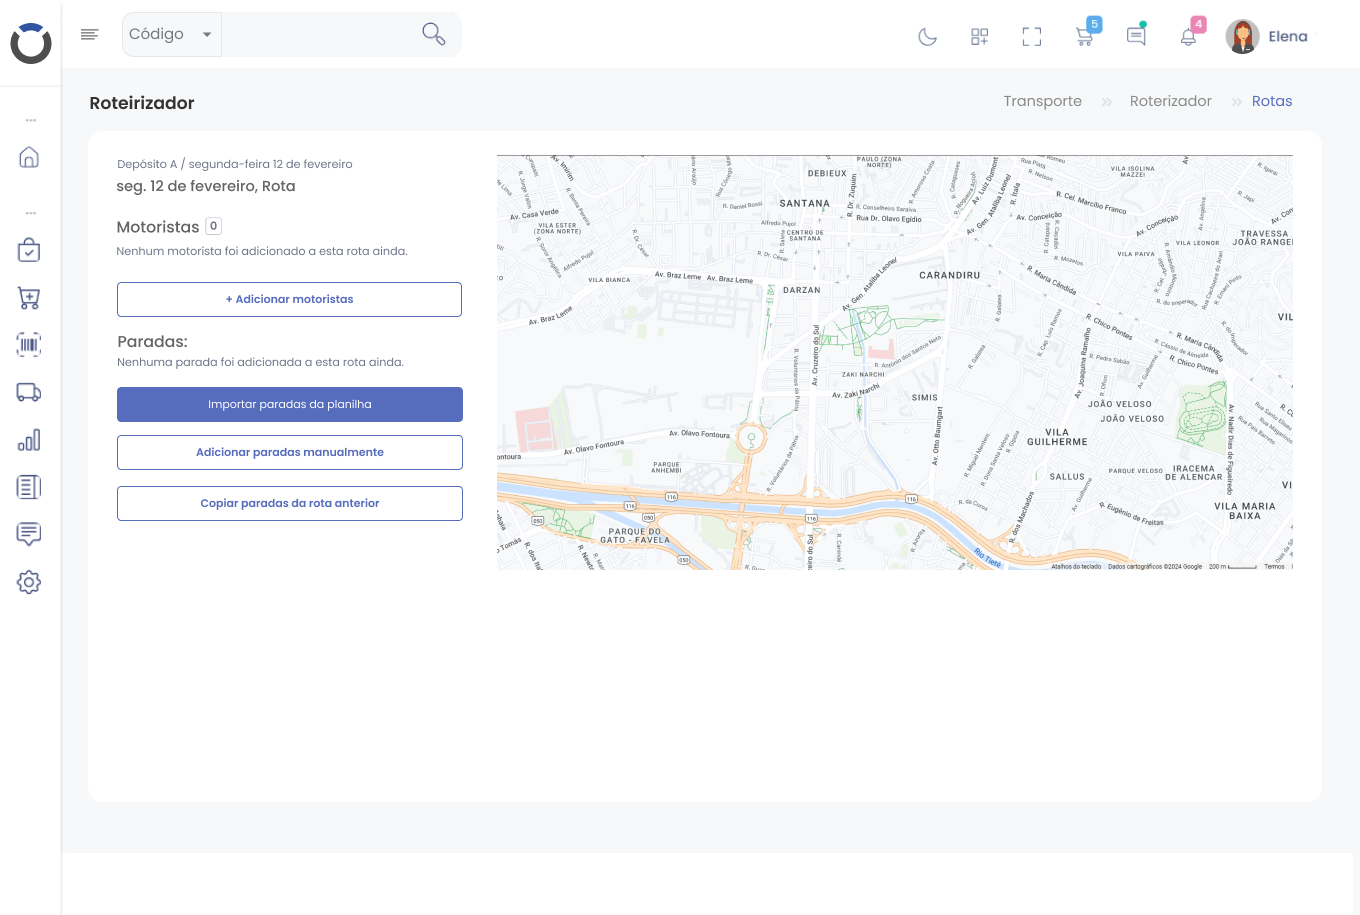Go to Home icon in sidebar
This screenshot has height=915, width=1360.
tap(29, 157)
